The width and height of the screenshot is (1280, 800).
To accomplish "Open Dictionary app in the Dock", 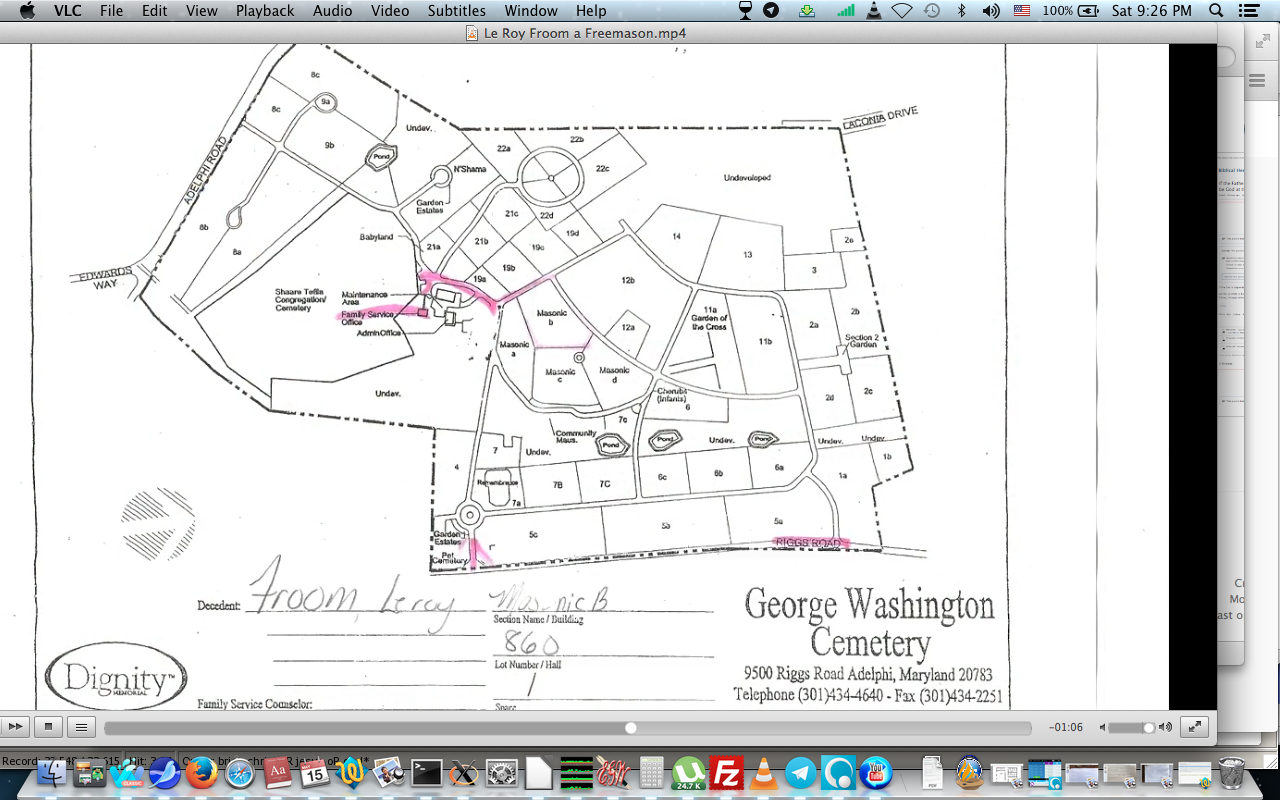I will 277,773.
